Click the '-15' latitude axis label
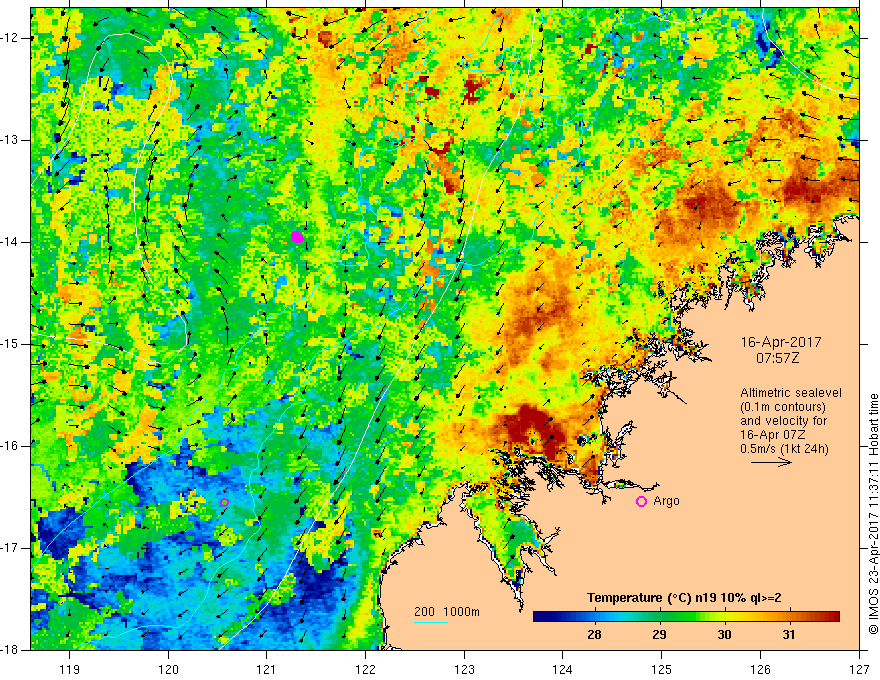880x680 pixels. (10, 344)
